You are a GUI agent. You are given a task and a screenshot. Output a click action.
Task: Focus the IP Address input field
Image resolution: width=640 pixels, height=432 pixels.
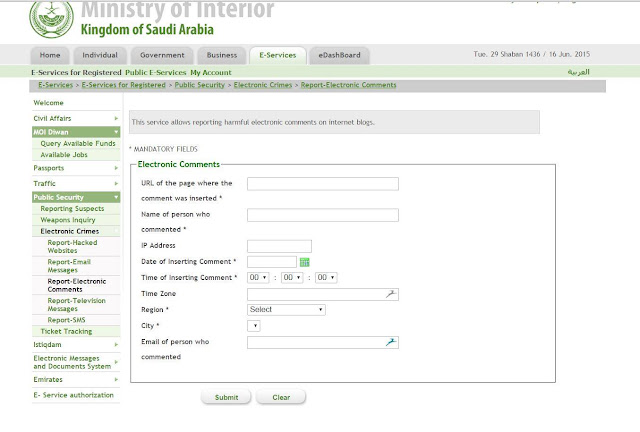point(279,246)
